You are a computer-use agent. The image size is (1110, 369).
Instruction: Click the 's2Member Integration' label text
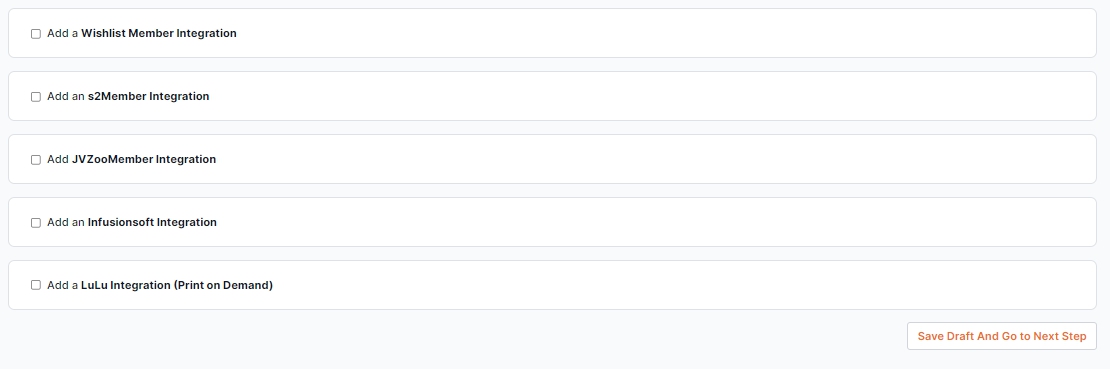149,96
